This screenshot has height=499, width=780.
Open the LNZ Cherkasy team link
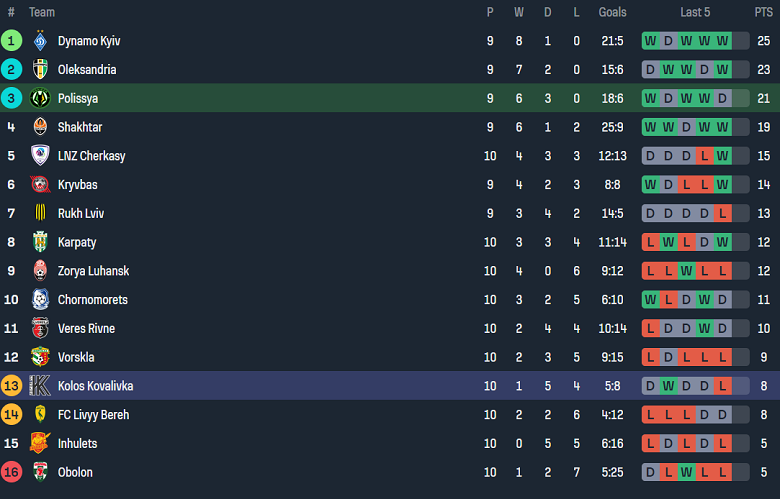(x=91, y=156)
